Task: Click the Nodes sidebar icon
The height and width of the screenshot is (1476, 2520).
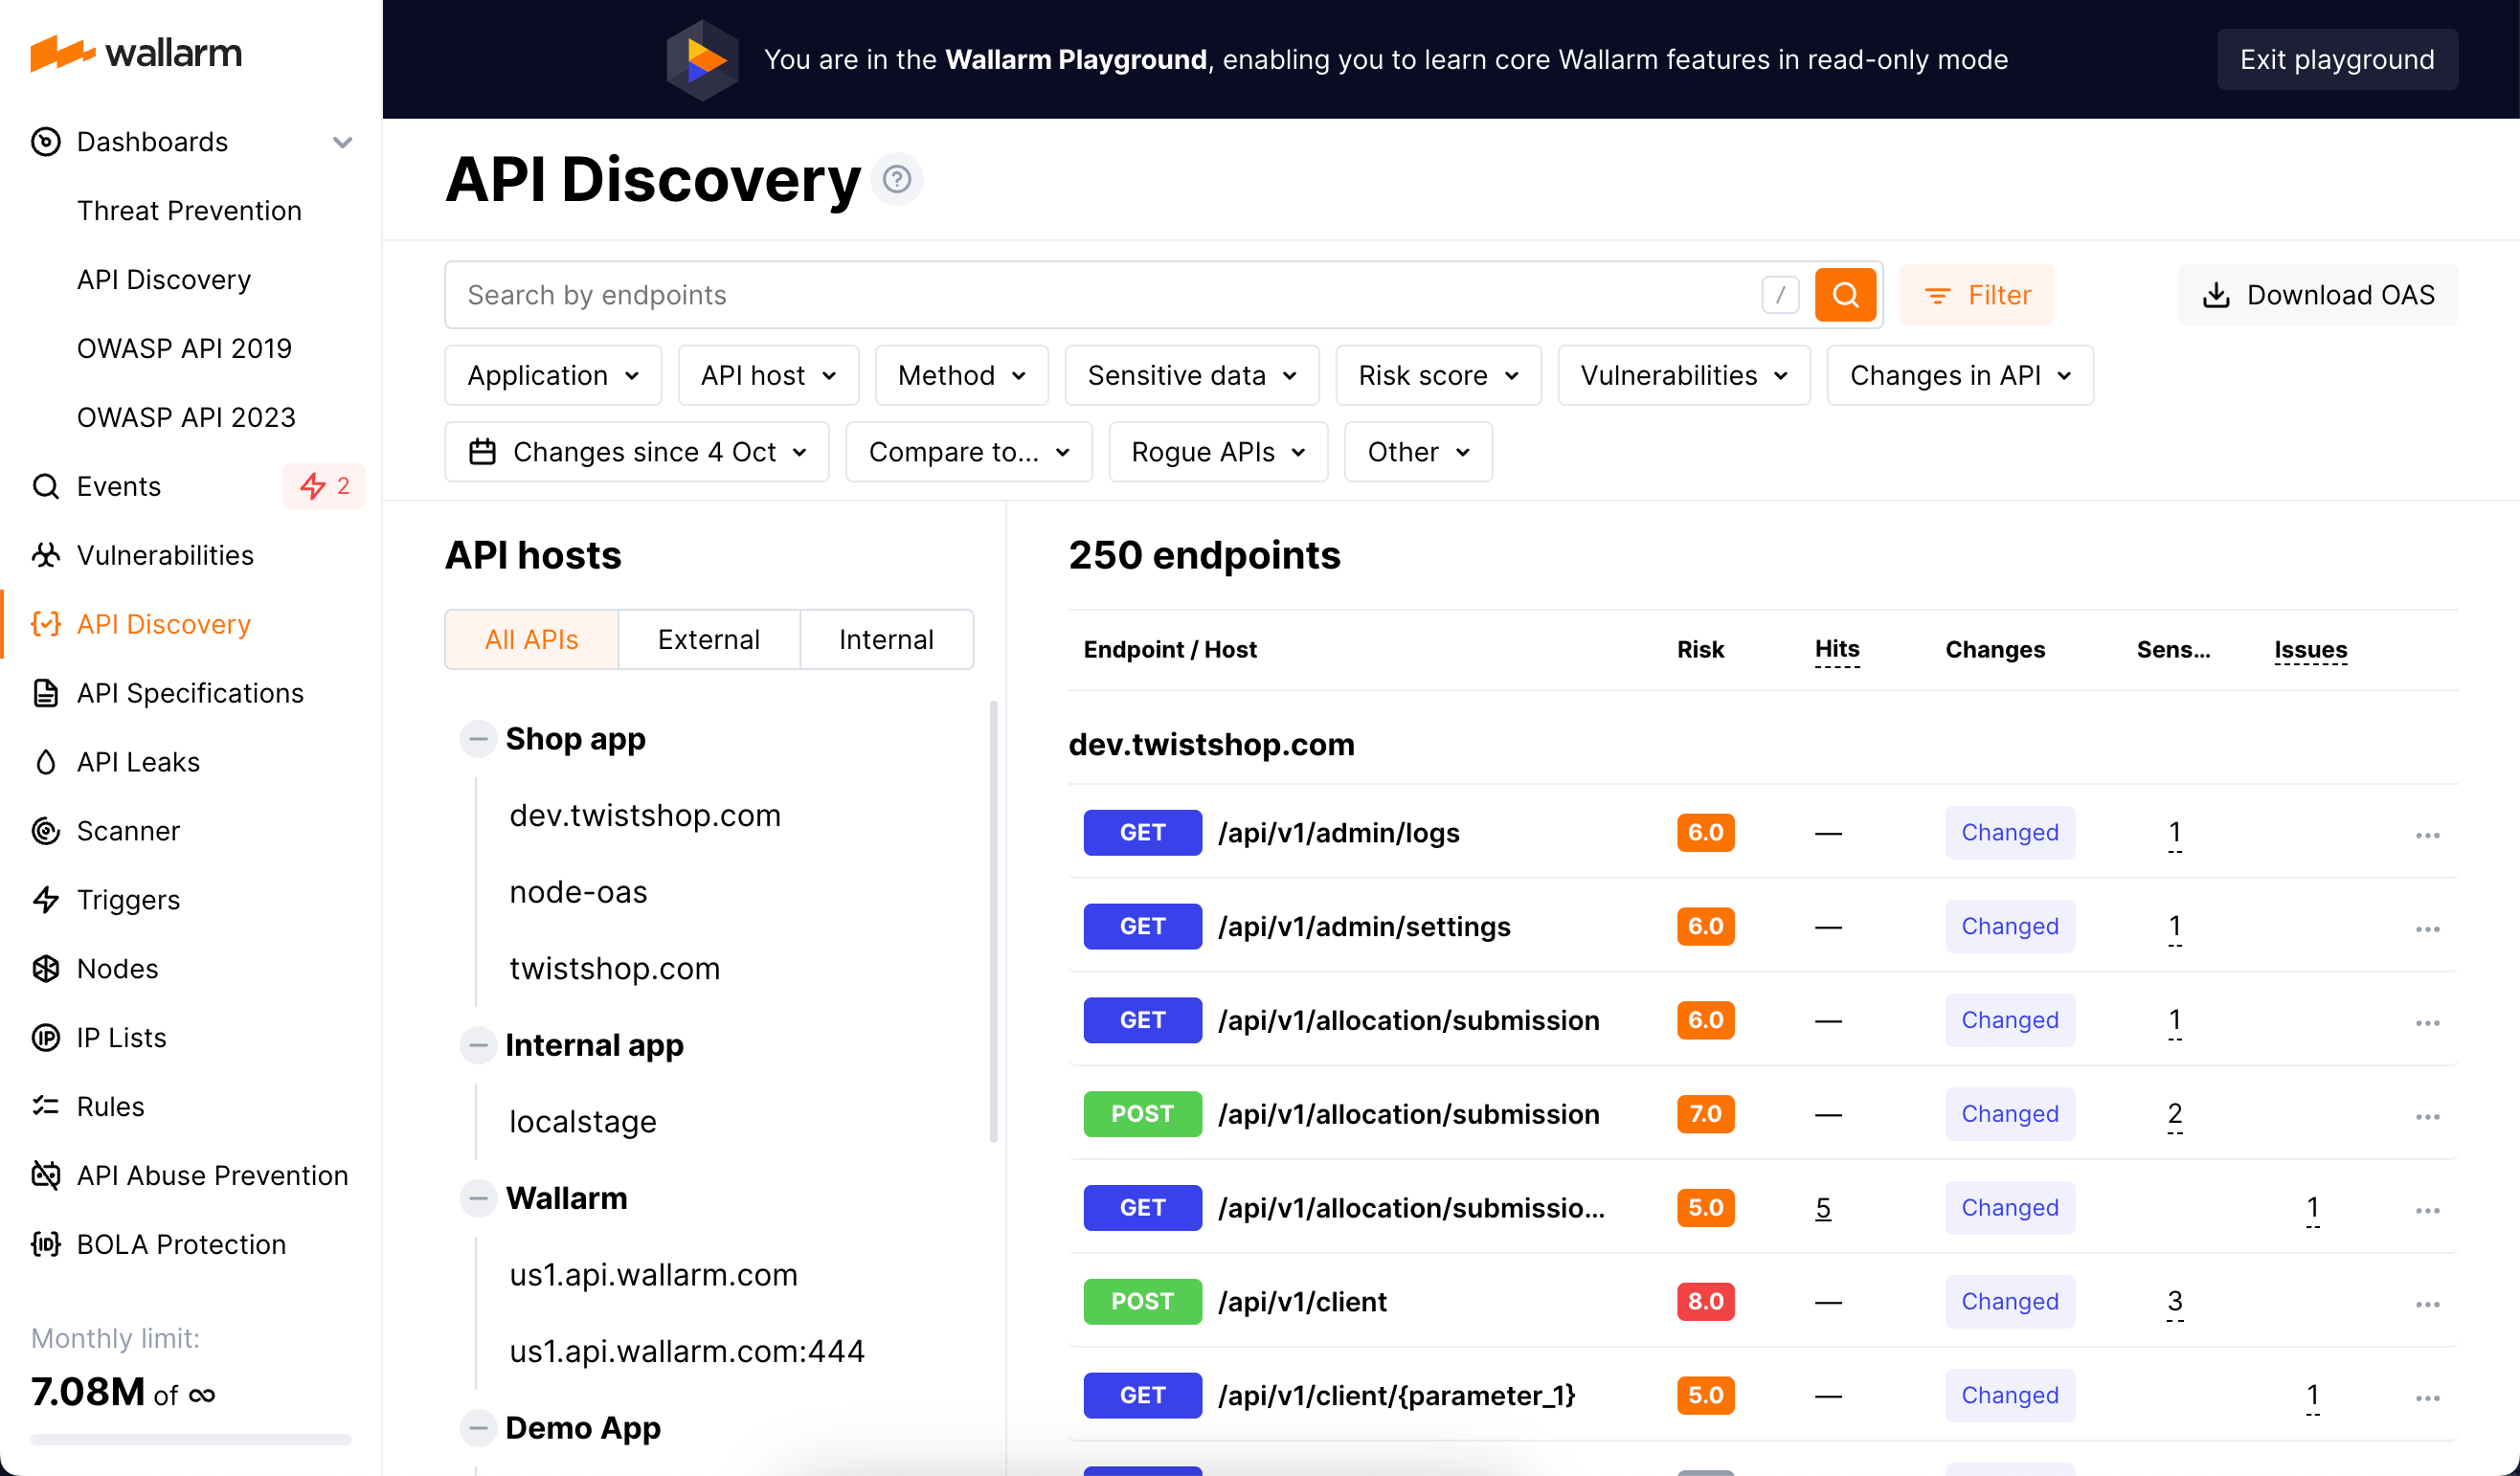Action: (46, 968)
